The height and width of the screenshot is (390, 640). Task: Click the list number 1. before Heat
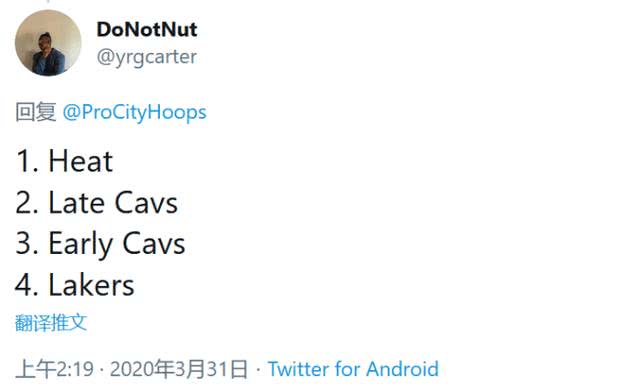click(x=28, y=161)
